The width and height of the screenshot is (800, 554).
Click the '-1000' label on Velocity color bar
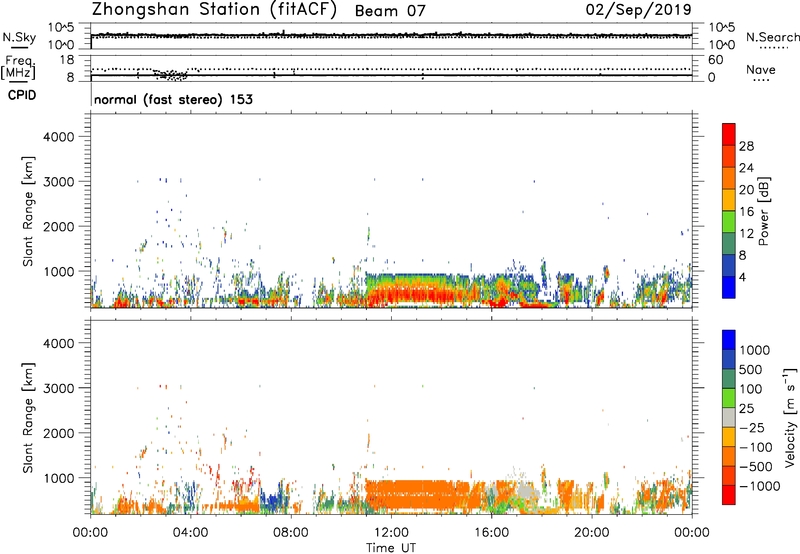pos(760,486)
